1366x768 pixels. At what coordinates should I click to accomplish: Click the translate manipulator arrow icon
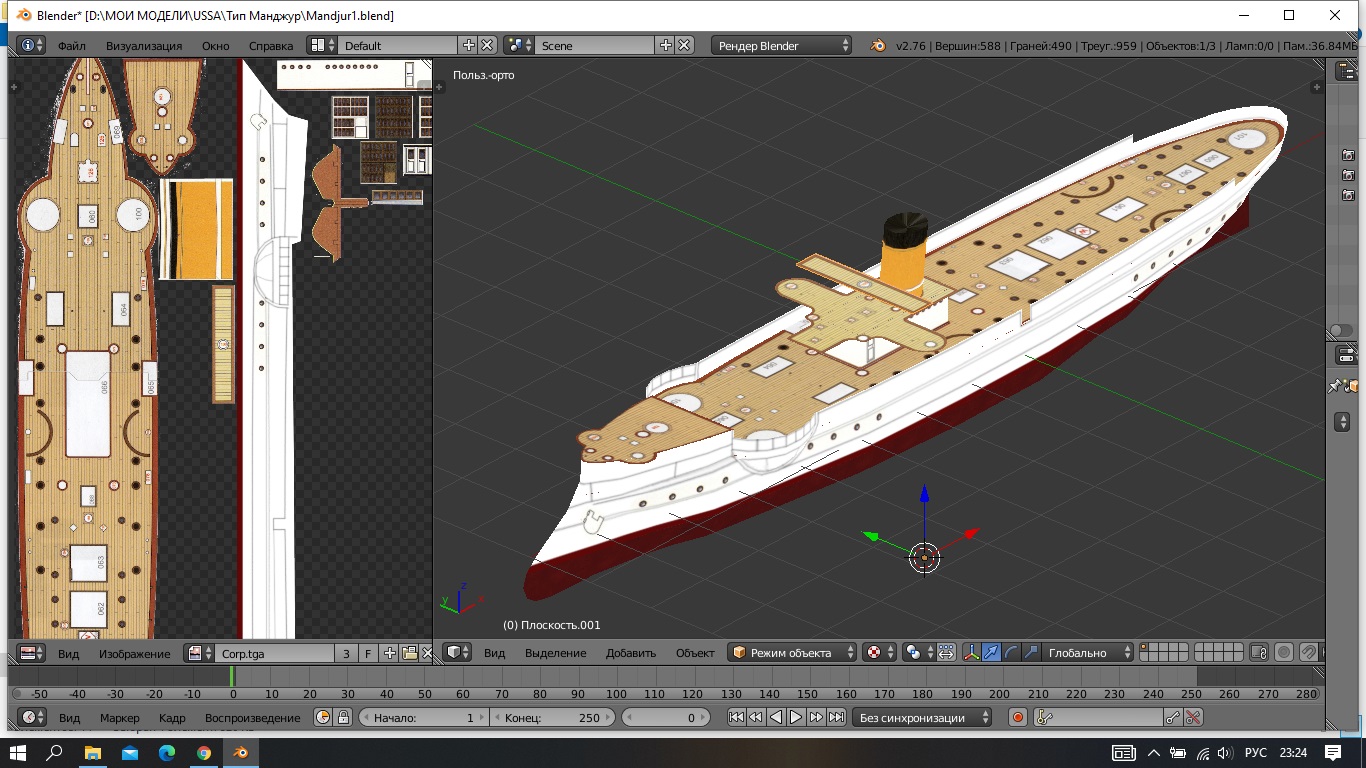(991, 653)
